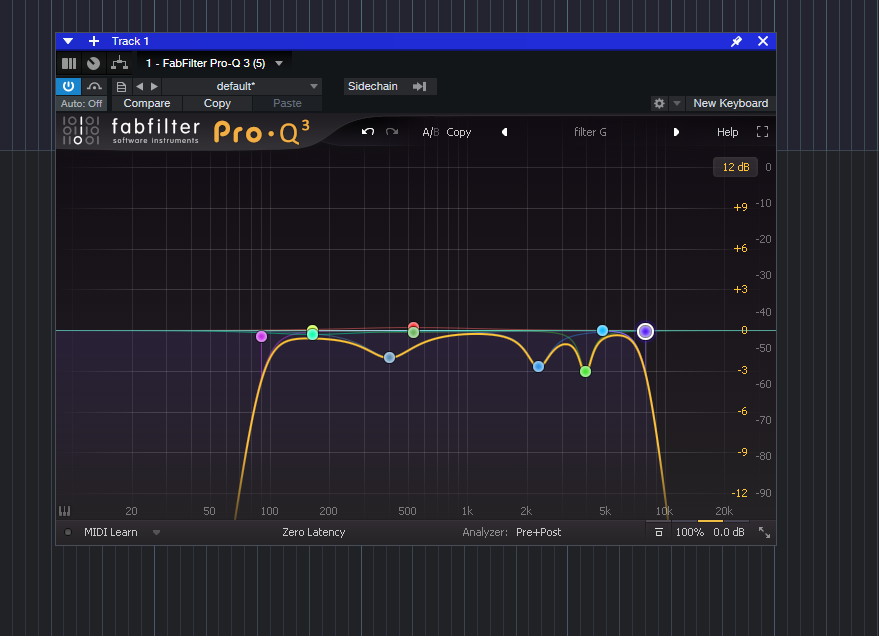Viewport: 879px width, 636px height.
Task: Click the Paste button
Action: [287, 104]
